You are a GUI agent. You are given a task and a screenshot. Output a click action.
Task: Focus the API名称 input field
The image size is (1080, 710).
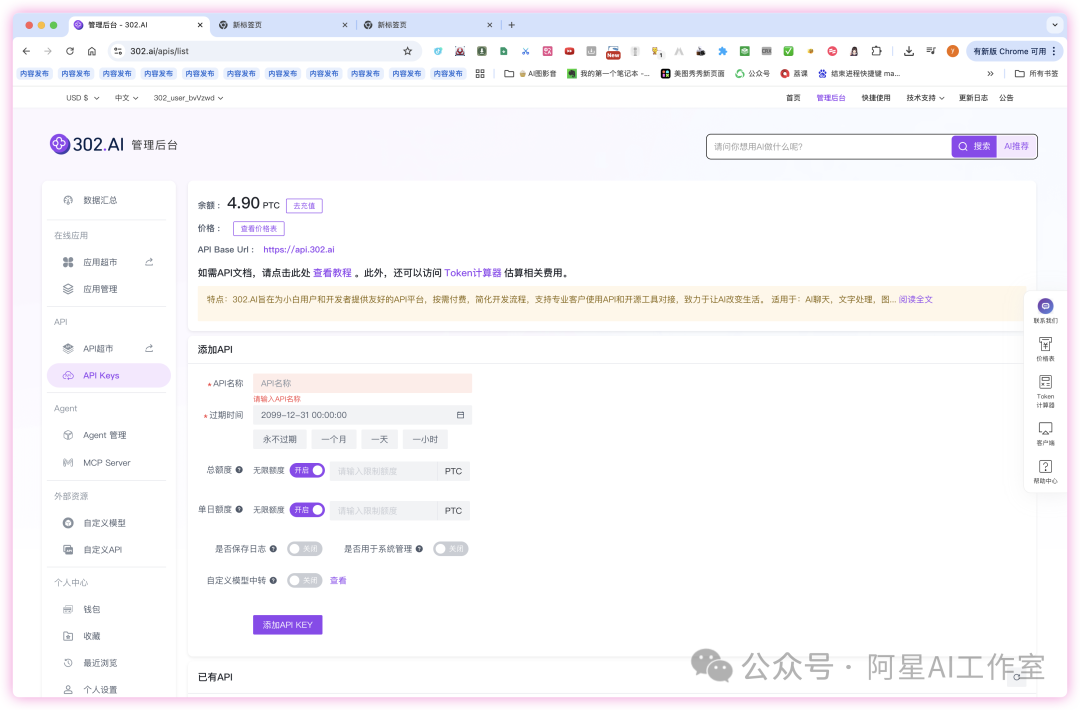coord(362,384)
